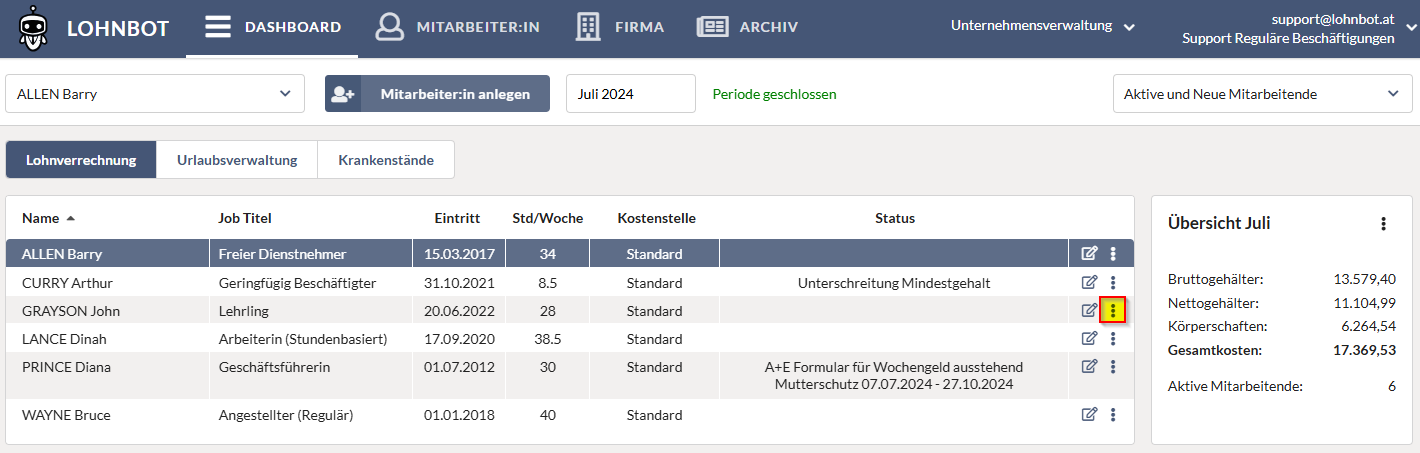Expand the ALLEN Barry employee dropdown
This screenshot has width=1420, height=453.
coord(155,94)
